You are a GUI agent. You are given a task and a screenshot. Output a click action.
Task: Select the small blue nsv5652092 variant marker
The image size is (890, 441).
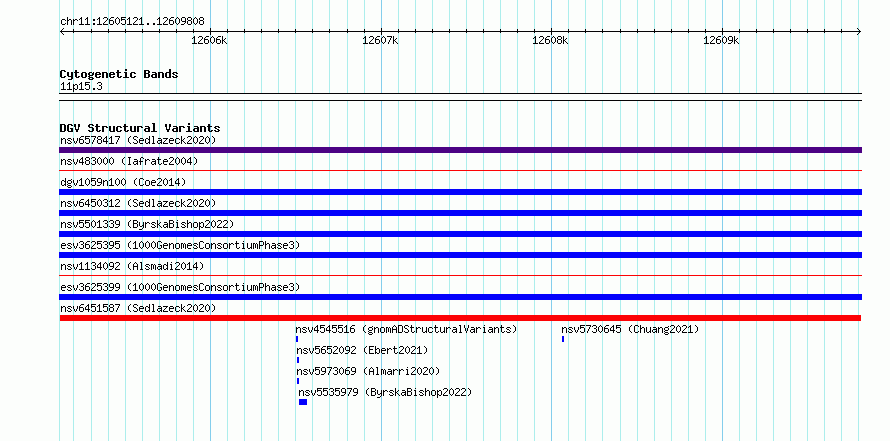[298, 360]
